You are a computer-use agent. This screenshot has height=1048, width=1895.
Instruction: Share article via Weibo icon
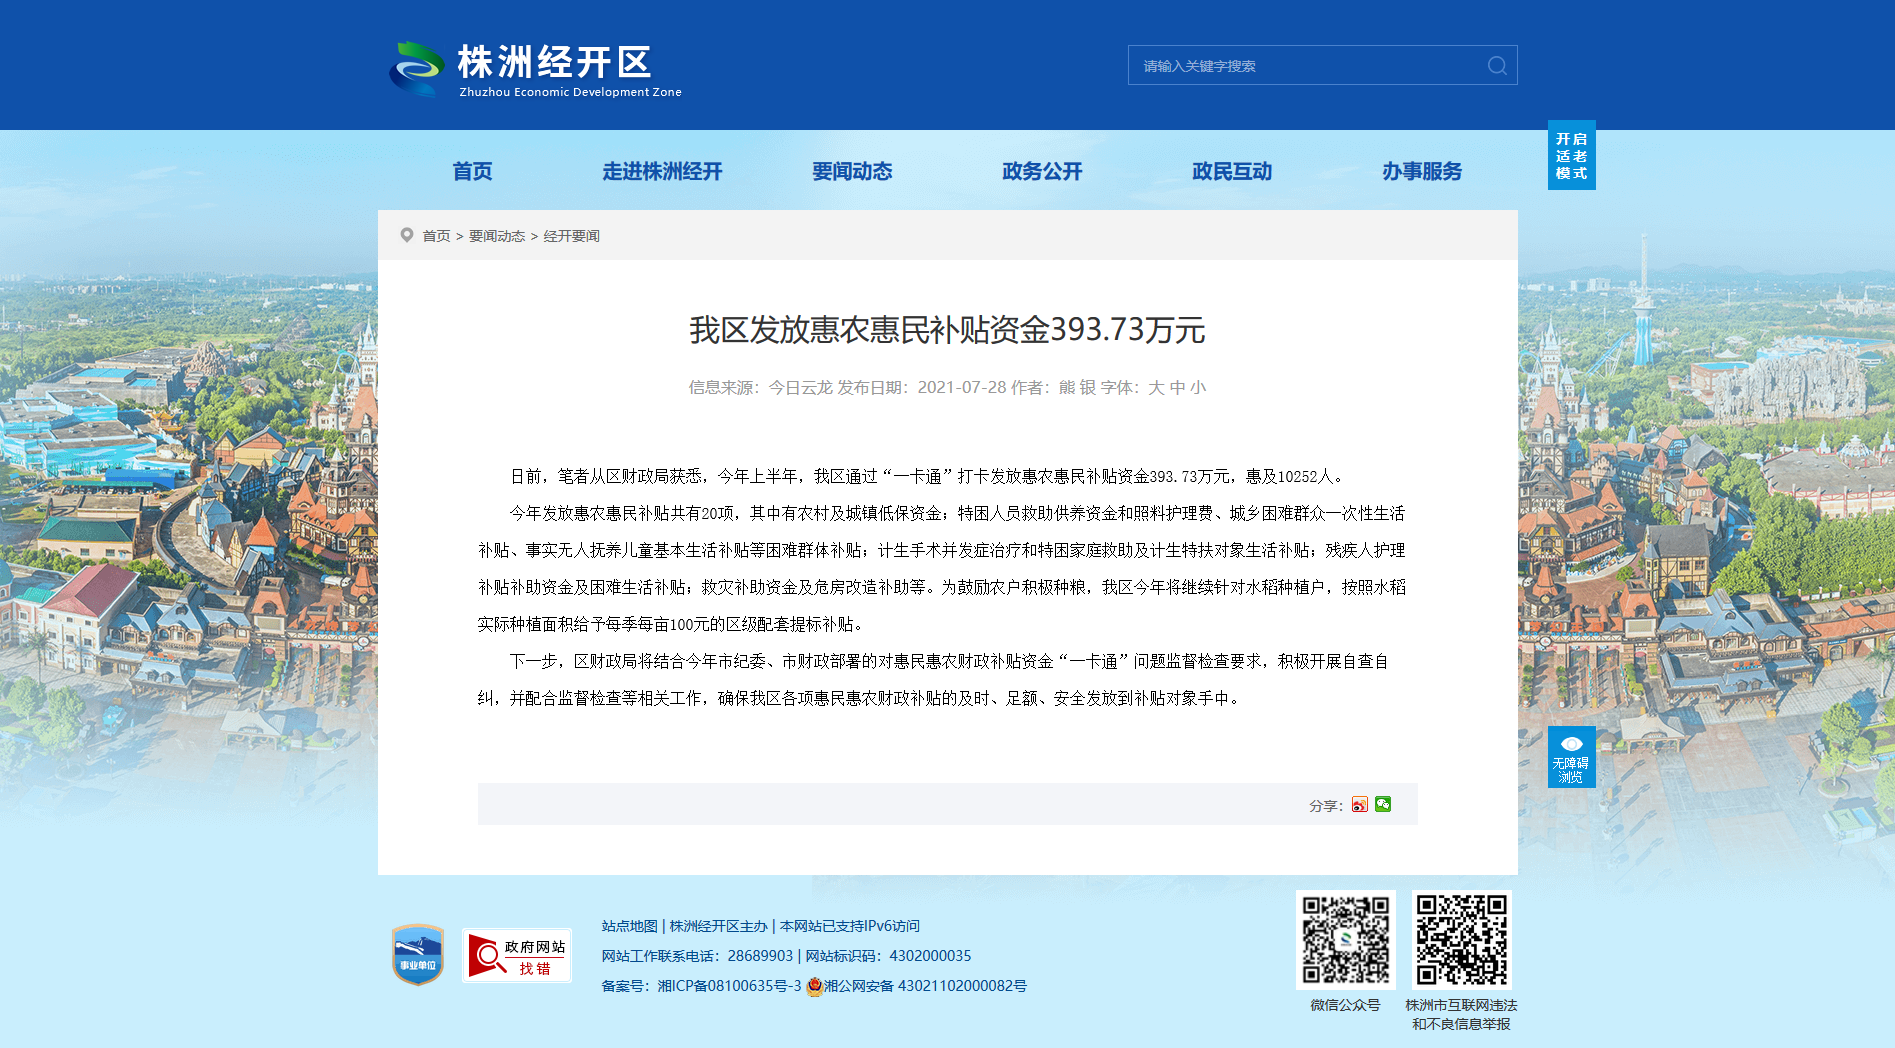click(x=1359, y=804)
